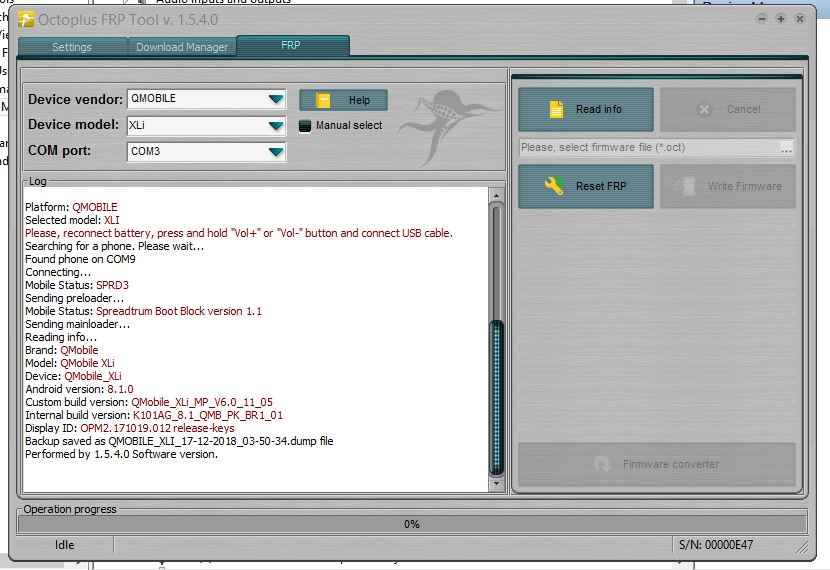
Task: Click the log scrollbar up arrow
Action: [x=496, y=196]
